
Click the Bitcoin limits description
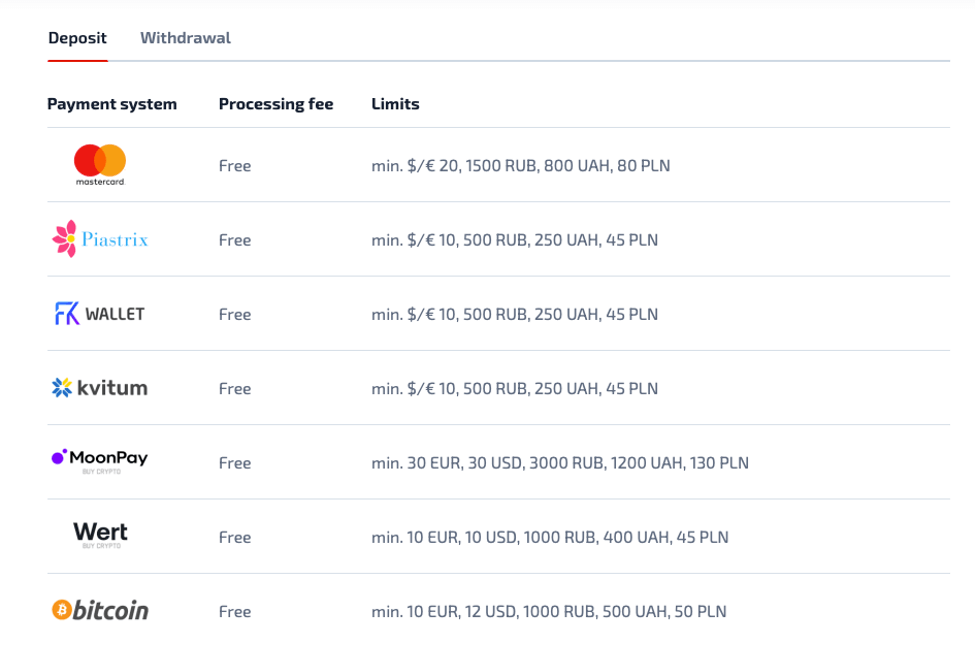click(548, 611)
